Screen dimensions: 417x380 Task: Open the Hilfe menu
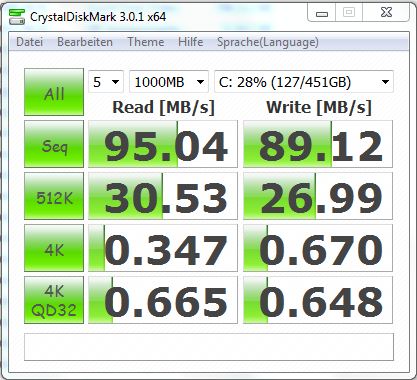pos(191,42)
